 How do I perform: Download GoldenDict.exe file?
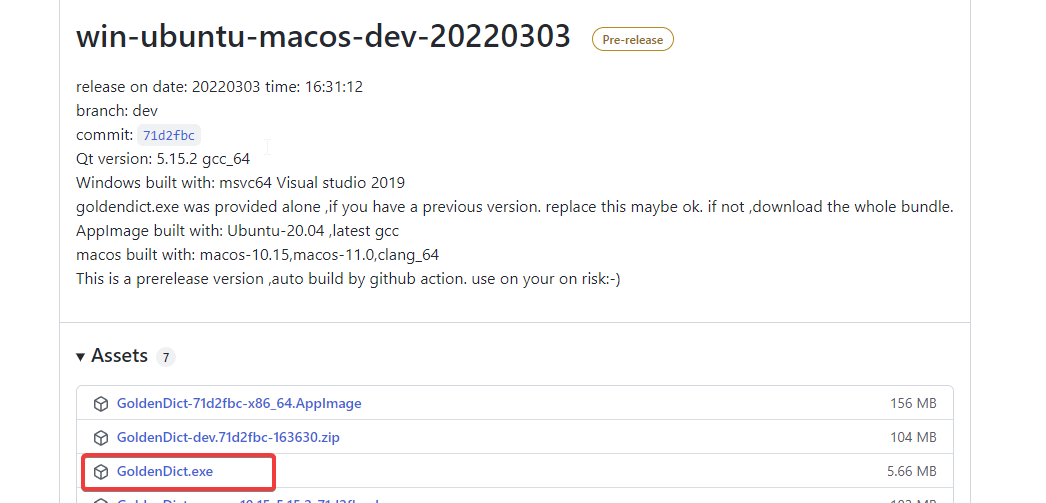pyautogui.click(x=165, y=472)
